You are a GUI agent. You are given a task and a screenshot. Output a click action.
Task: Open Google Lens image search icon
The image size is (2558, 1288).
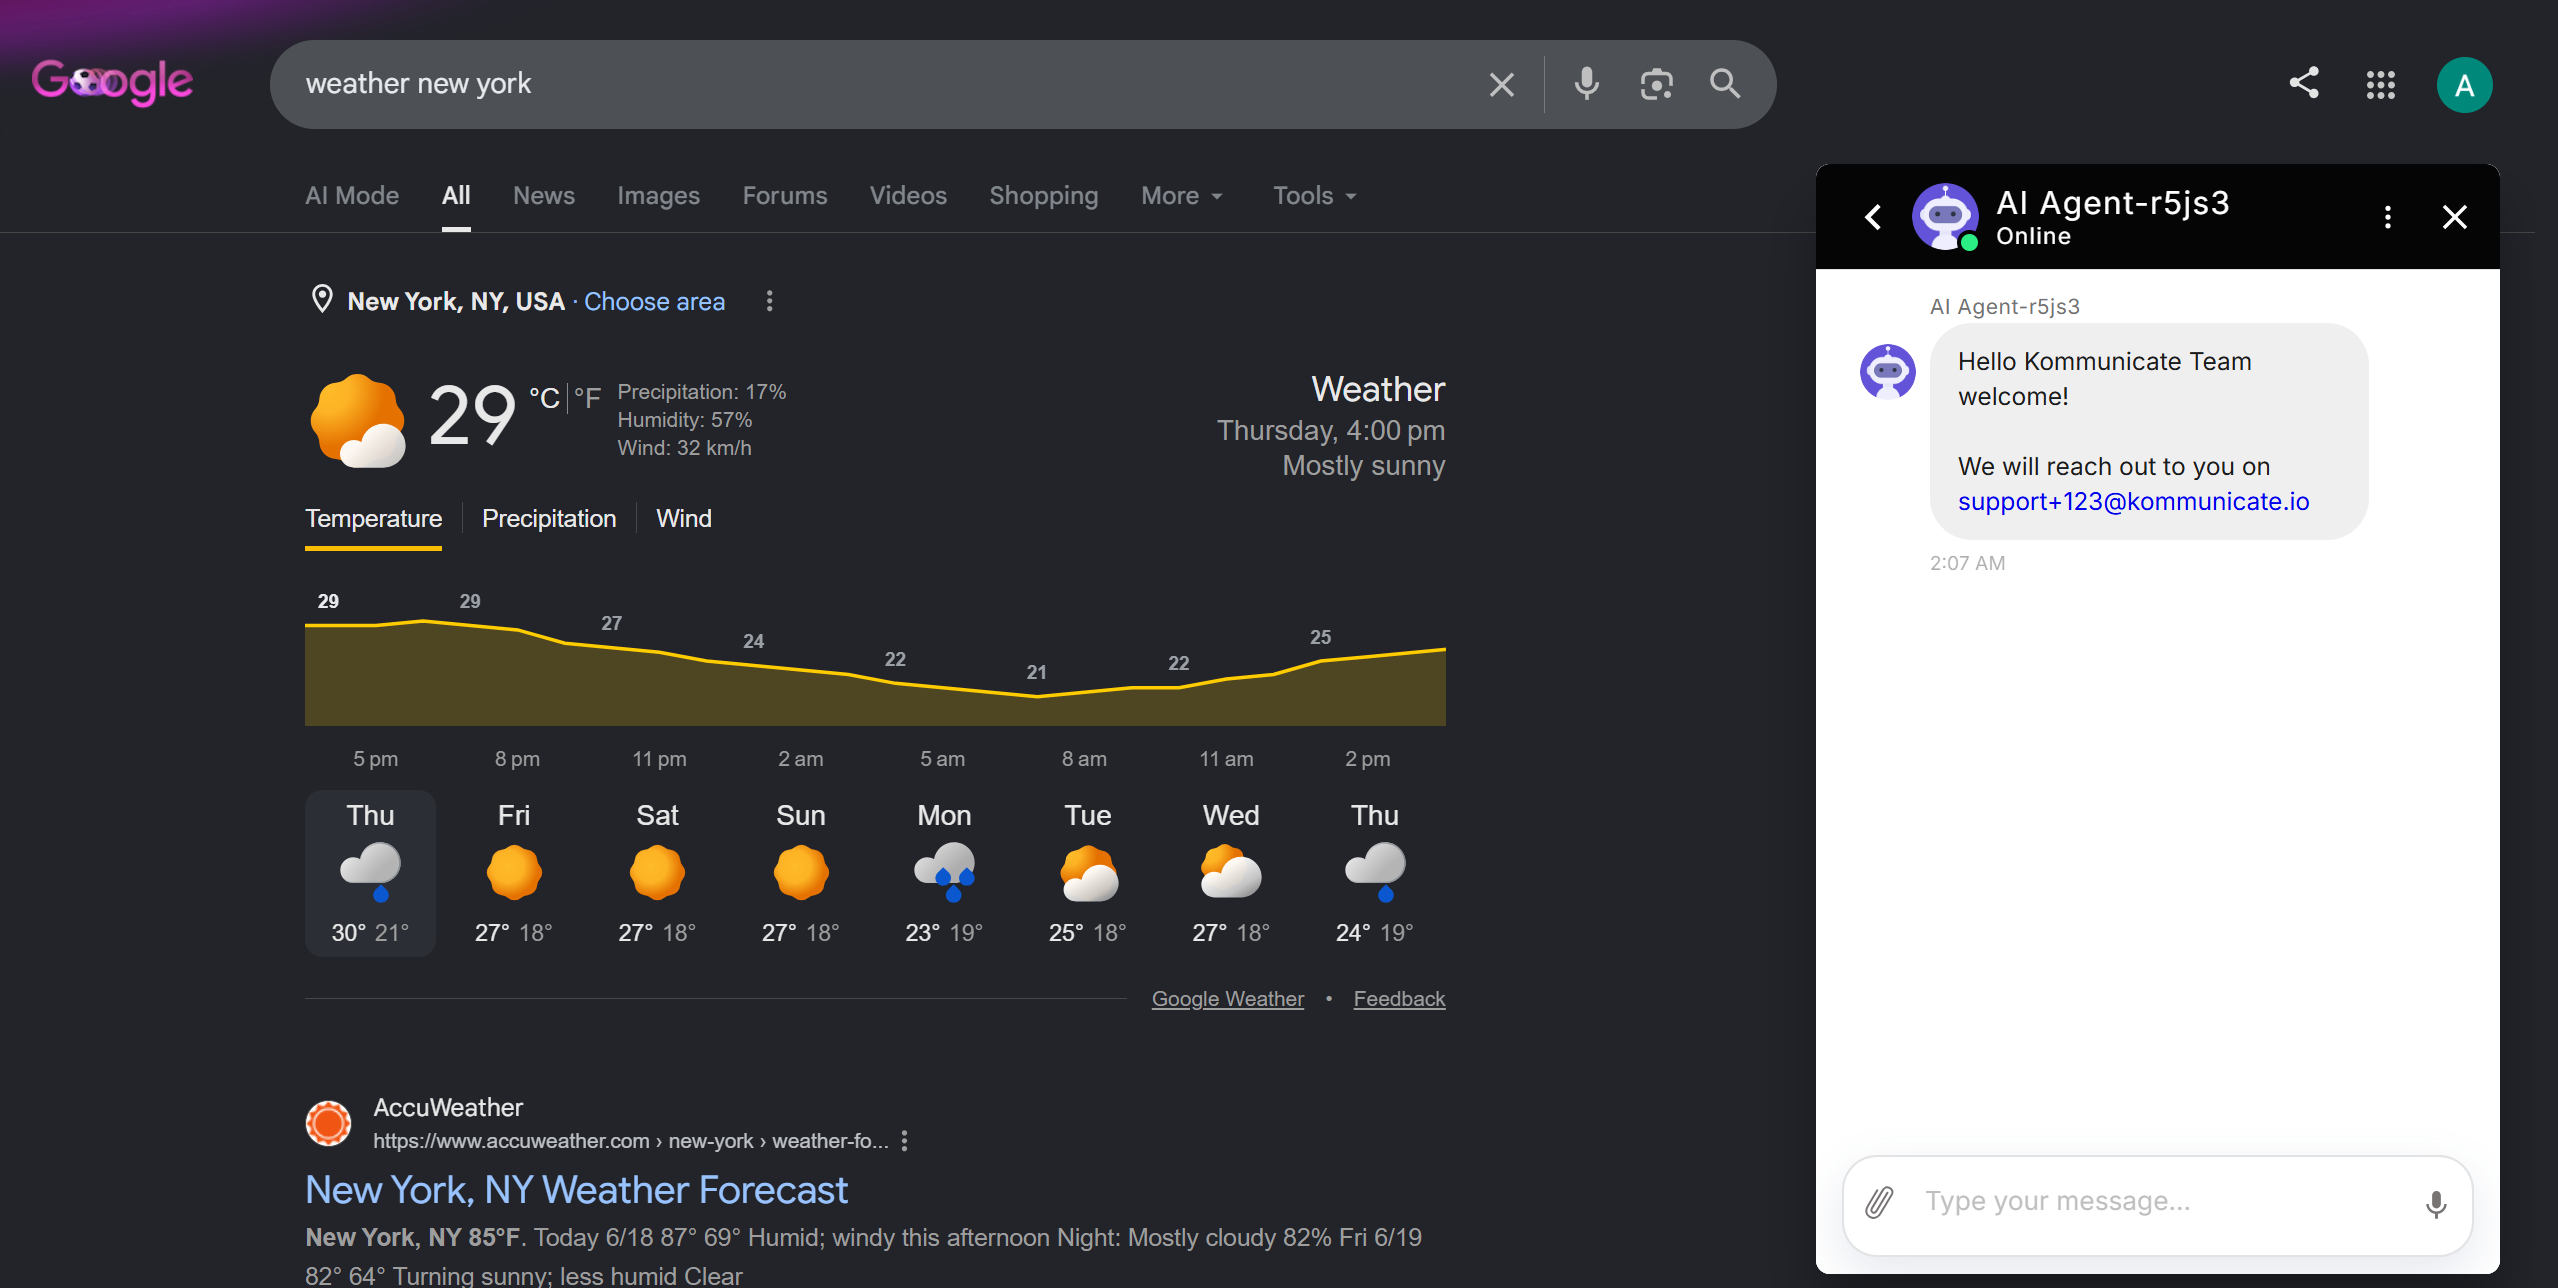pyautogui.click(x=1656, y=84)
